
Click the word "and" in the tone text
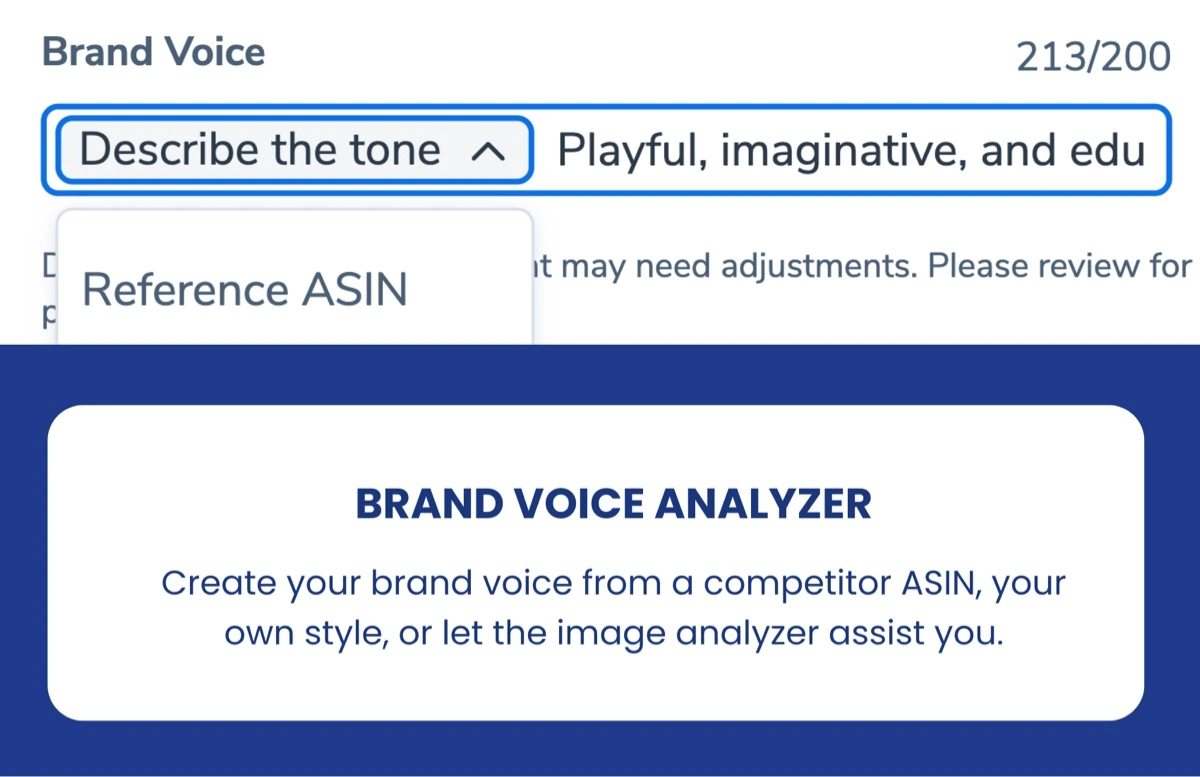1017,151
